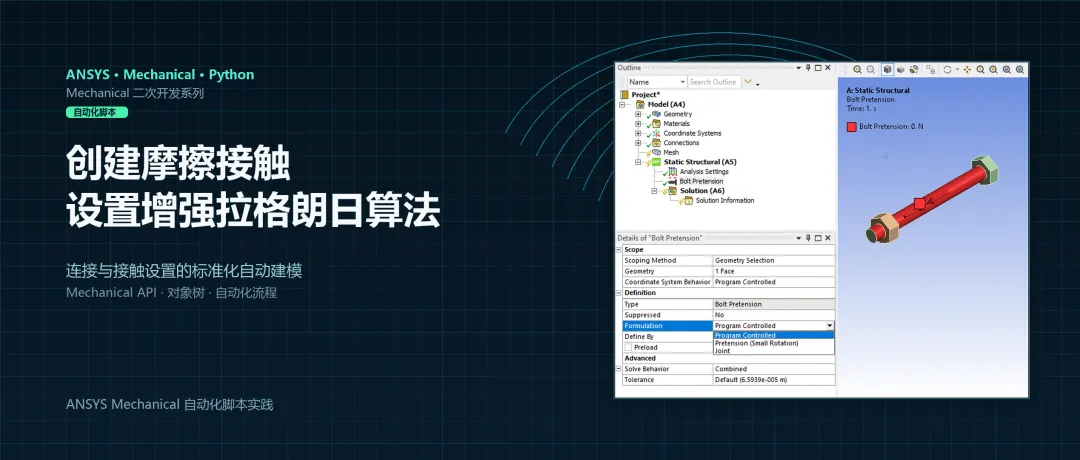The height and width of the screenshot is (460, 1080).
Task: Click the Tolerance value Default (6.5939e-005 m)
Action: (773, 380)
